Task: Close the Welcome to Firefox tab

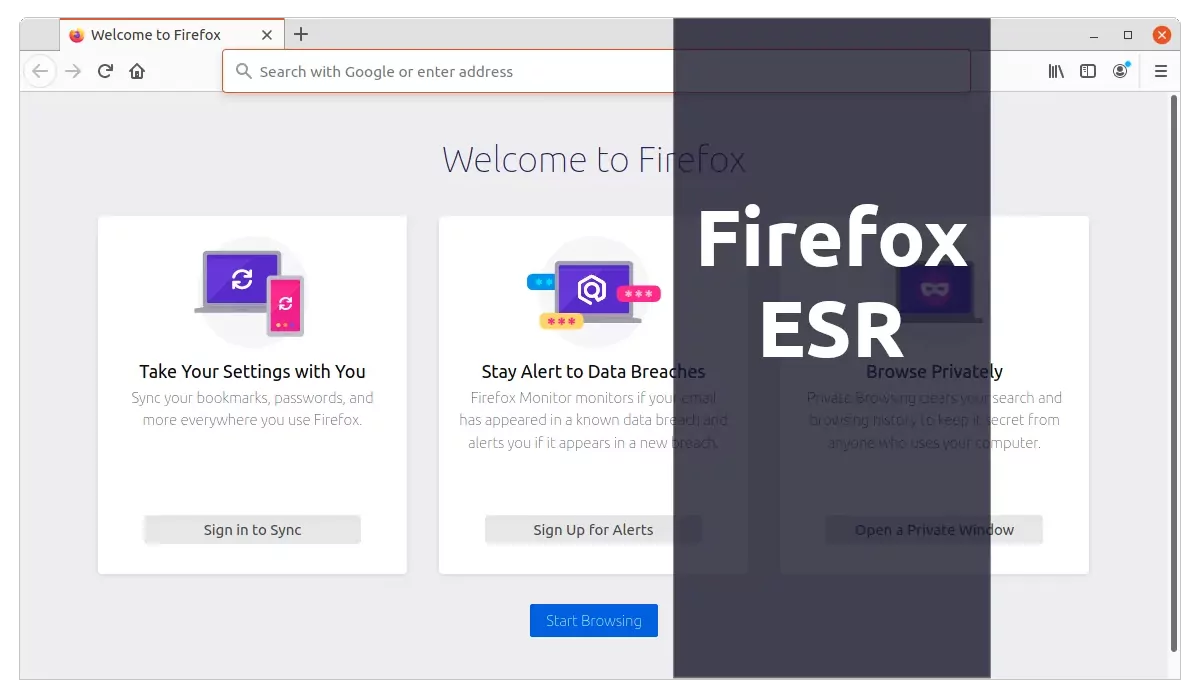Action: (266, 34)
